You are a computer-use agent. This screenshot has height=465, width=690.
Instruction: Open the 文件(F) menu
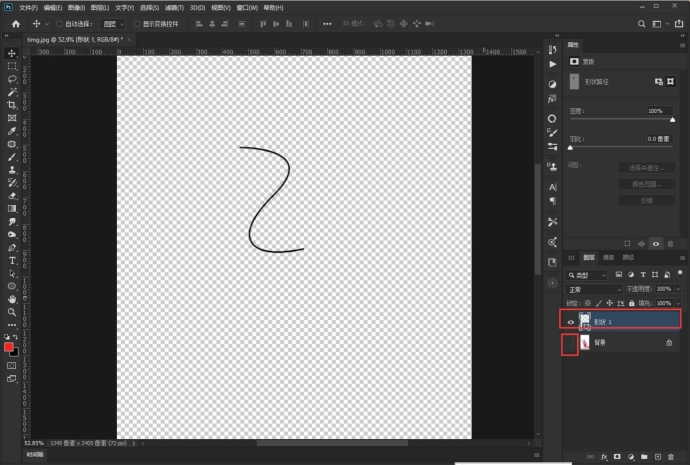[29, 7]
